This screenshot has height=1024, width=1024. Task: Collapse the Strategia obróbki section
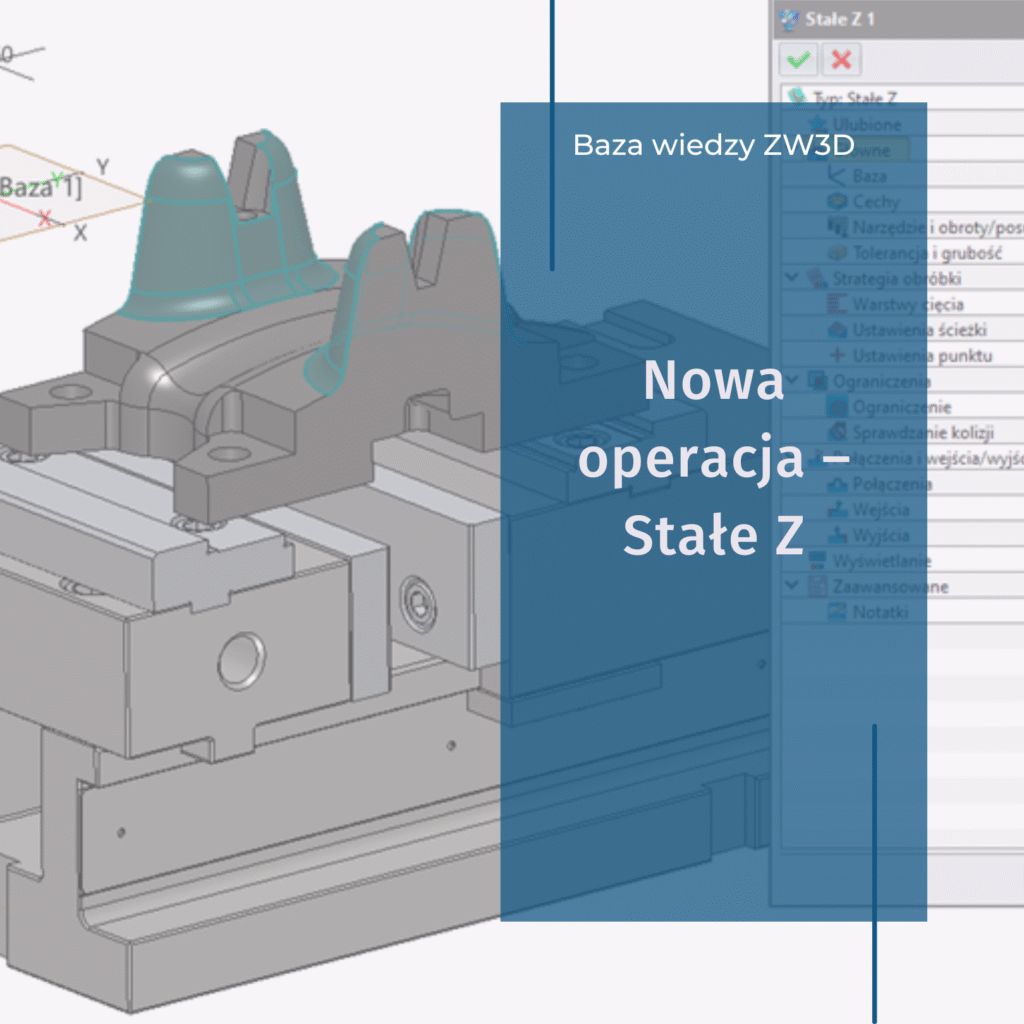click(792, 278)
